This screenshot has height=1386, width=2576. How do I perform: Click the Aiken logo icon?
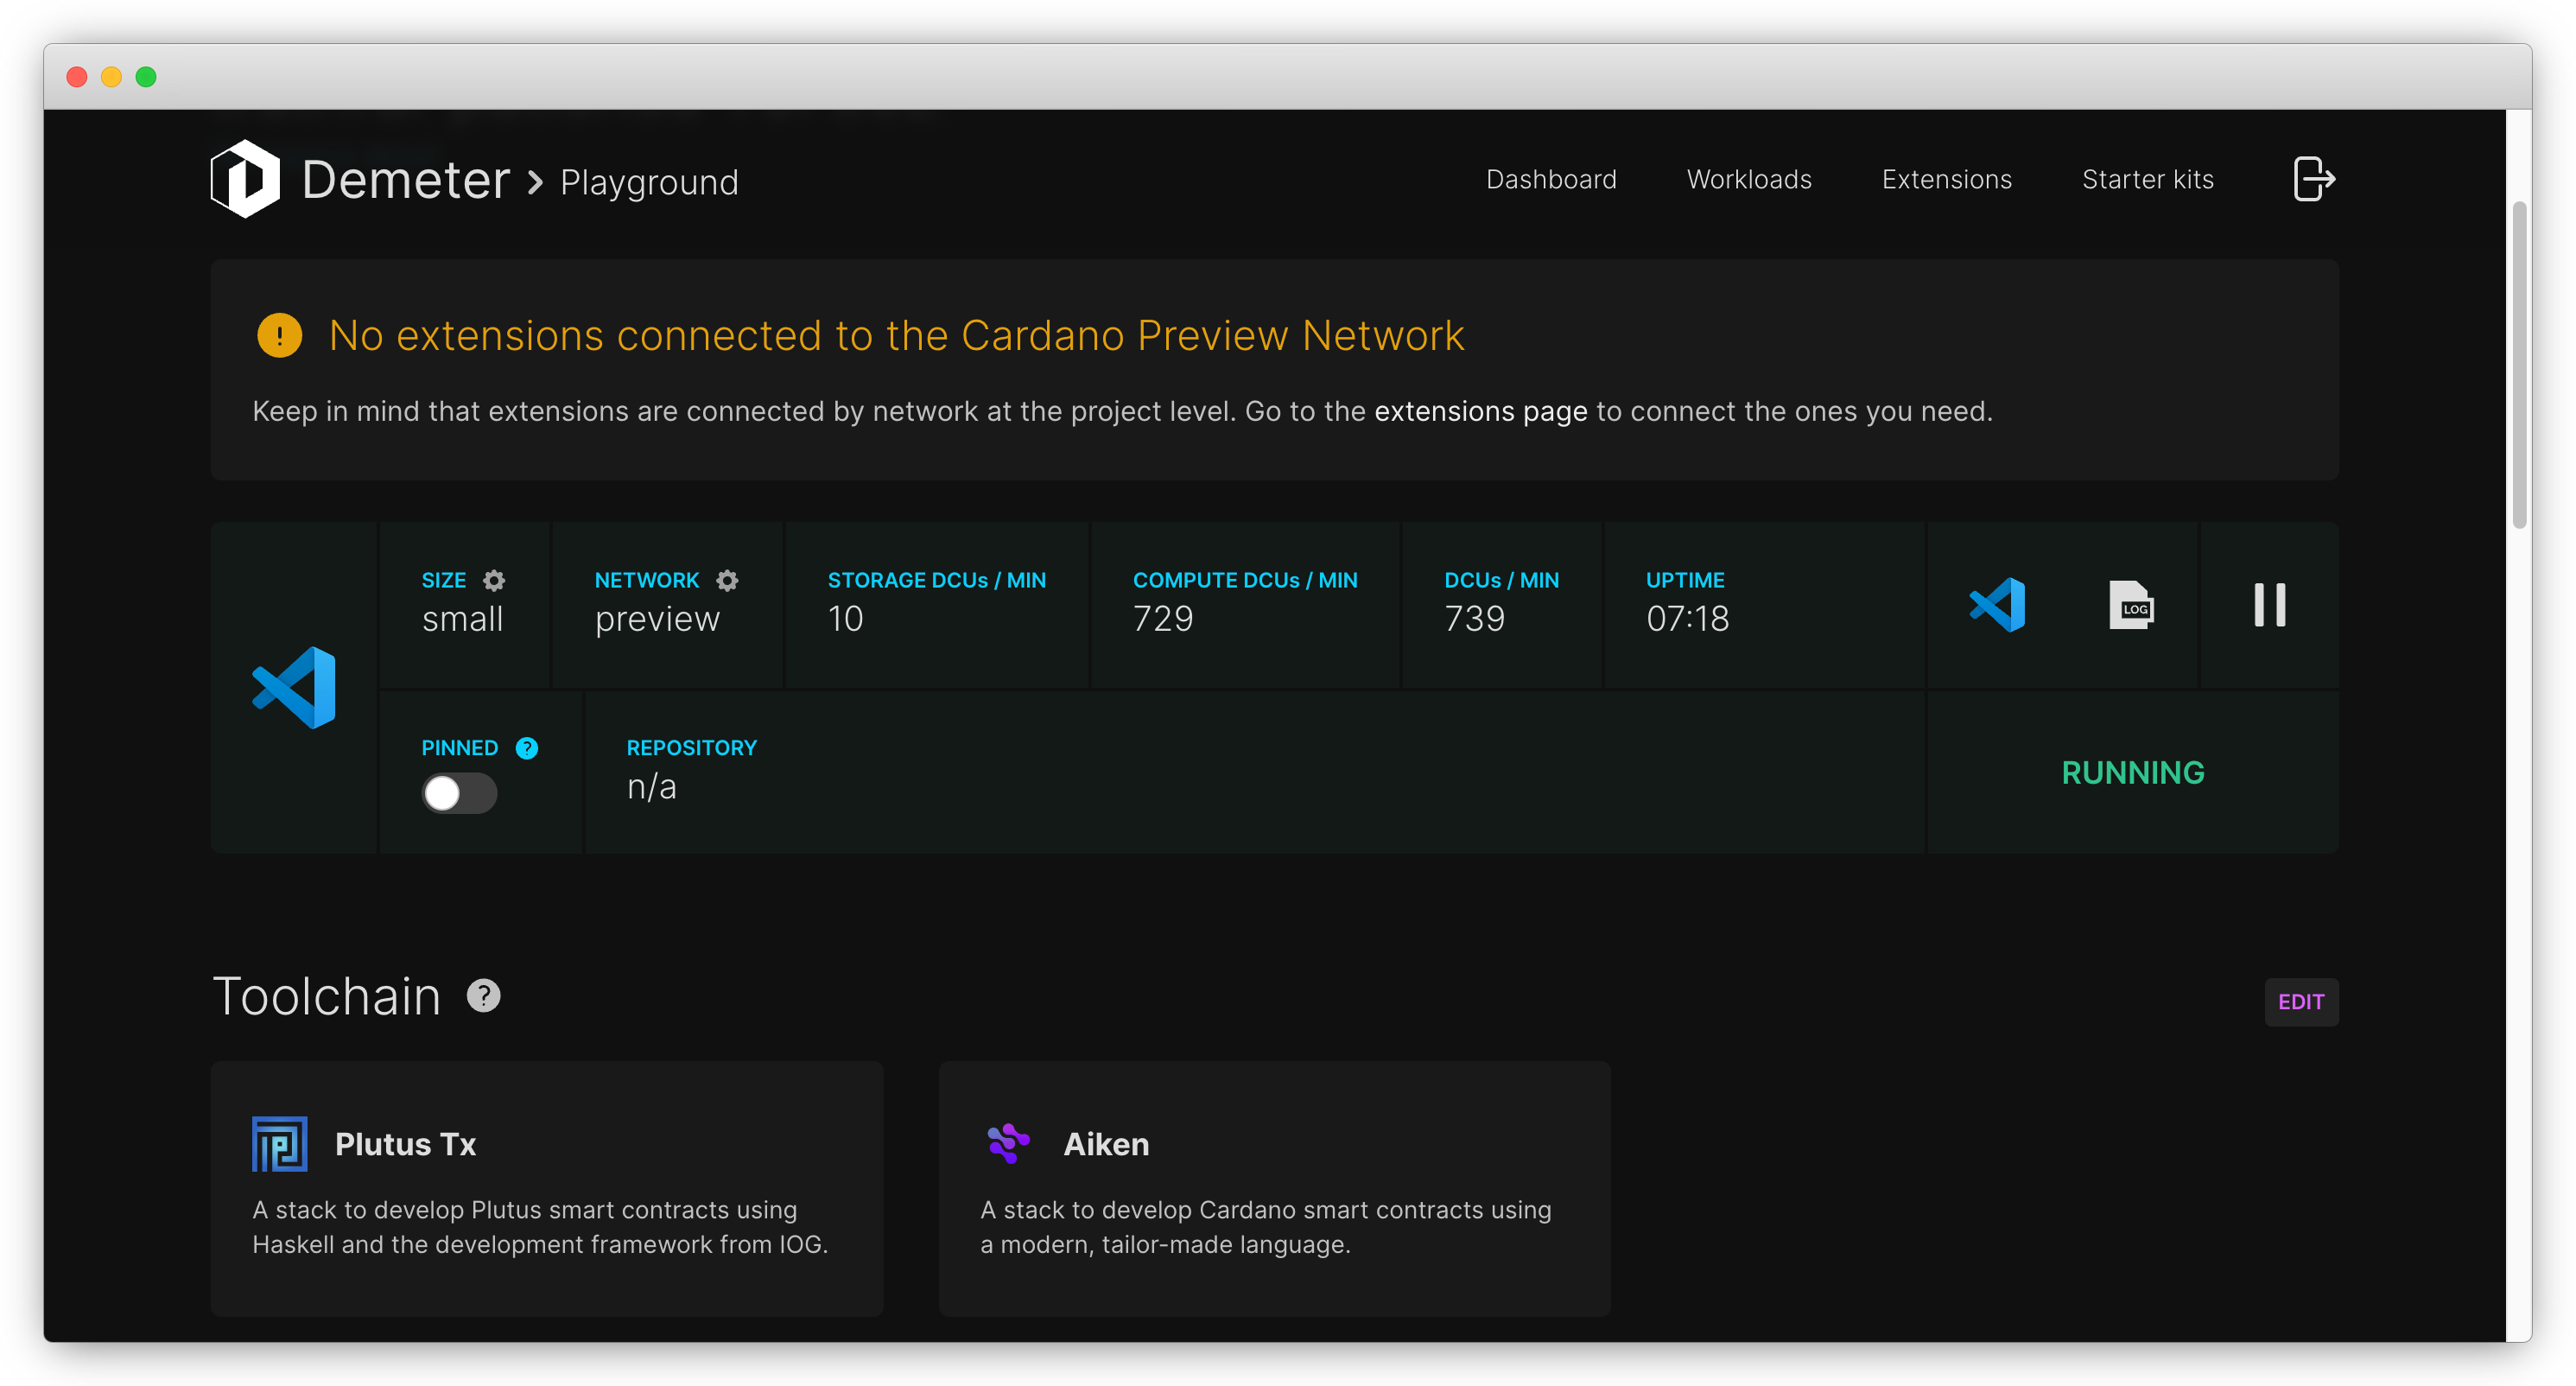(x=1008, y=1143)
